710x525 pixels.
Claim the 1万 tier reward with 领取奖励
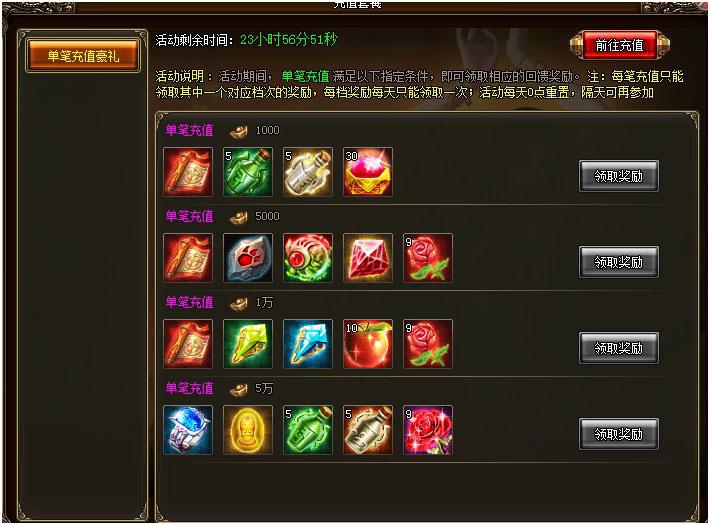click(x=619, y=348)
